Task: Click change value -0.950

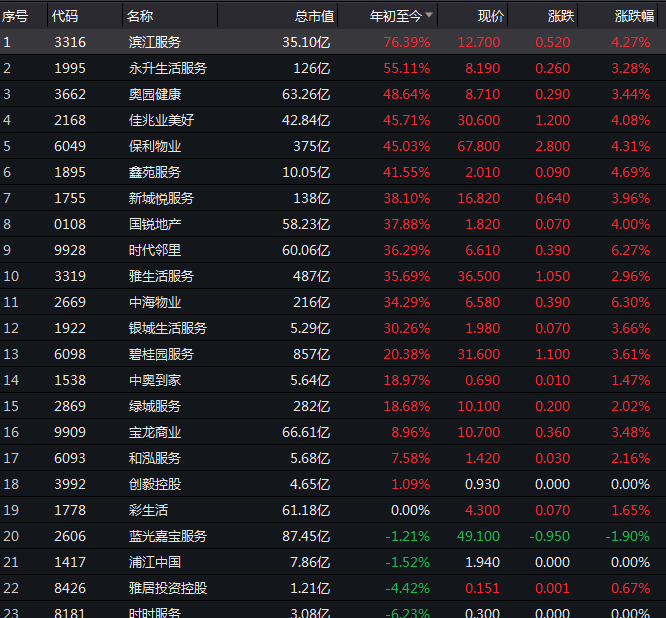Action: tap(550, 536)
